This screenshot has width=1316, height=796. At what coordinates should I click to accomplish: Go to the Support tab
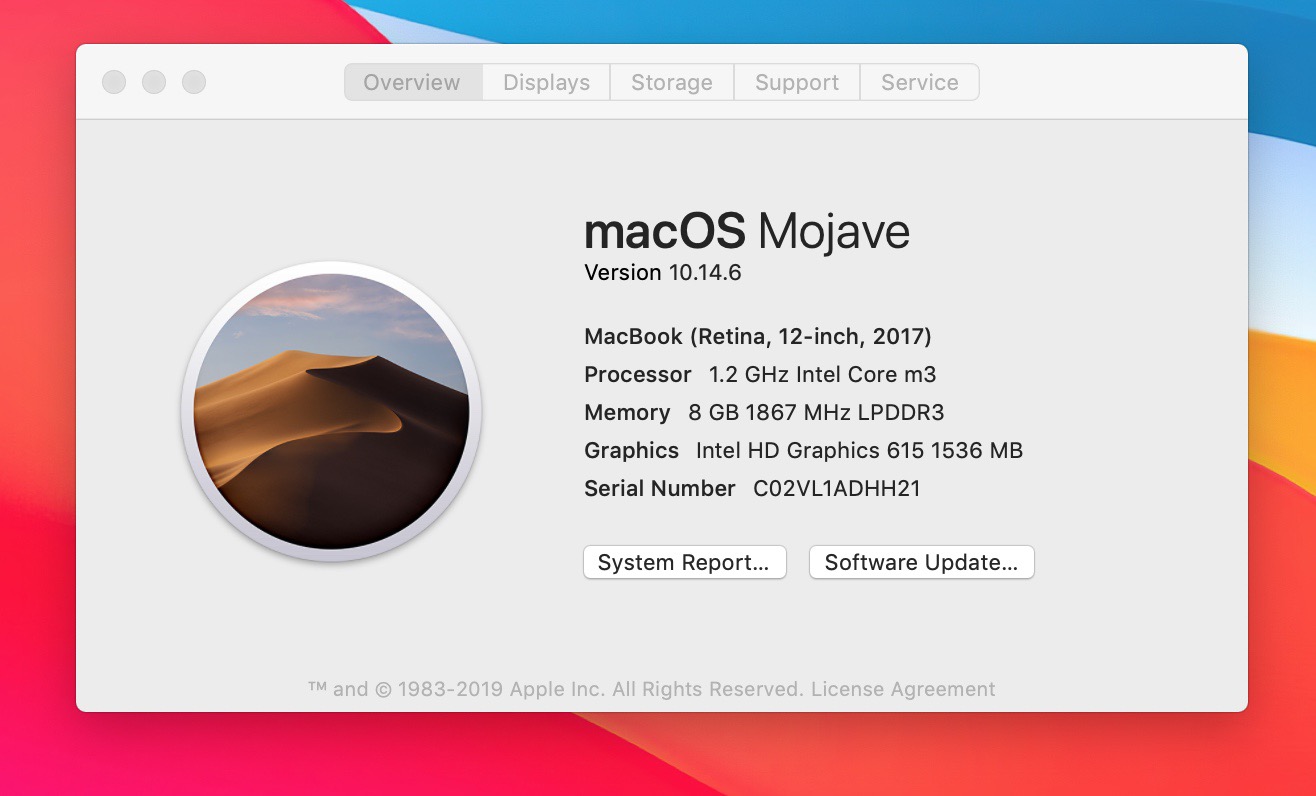(796, 82)
